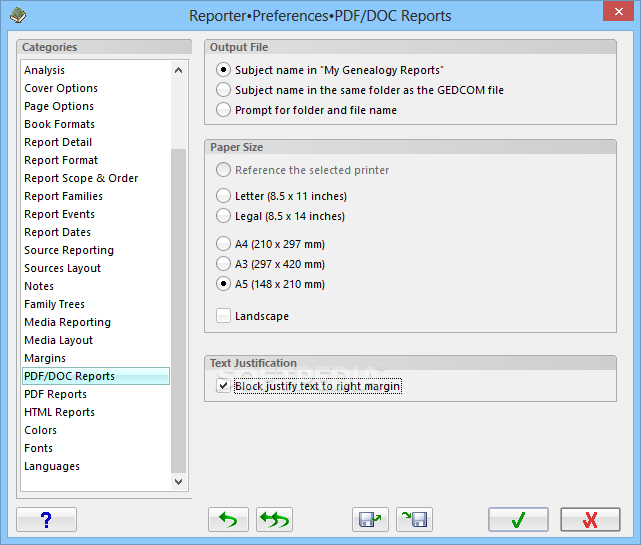Click the categories list scroll-down arrow
641x545 pixels.
point(178,482)
